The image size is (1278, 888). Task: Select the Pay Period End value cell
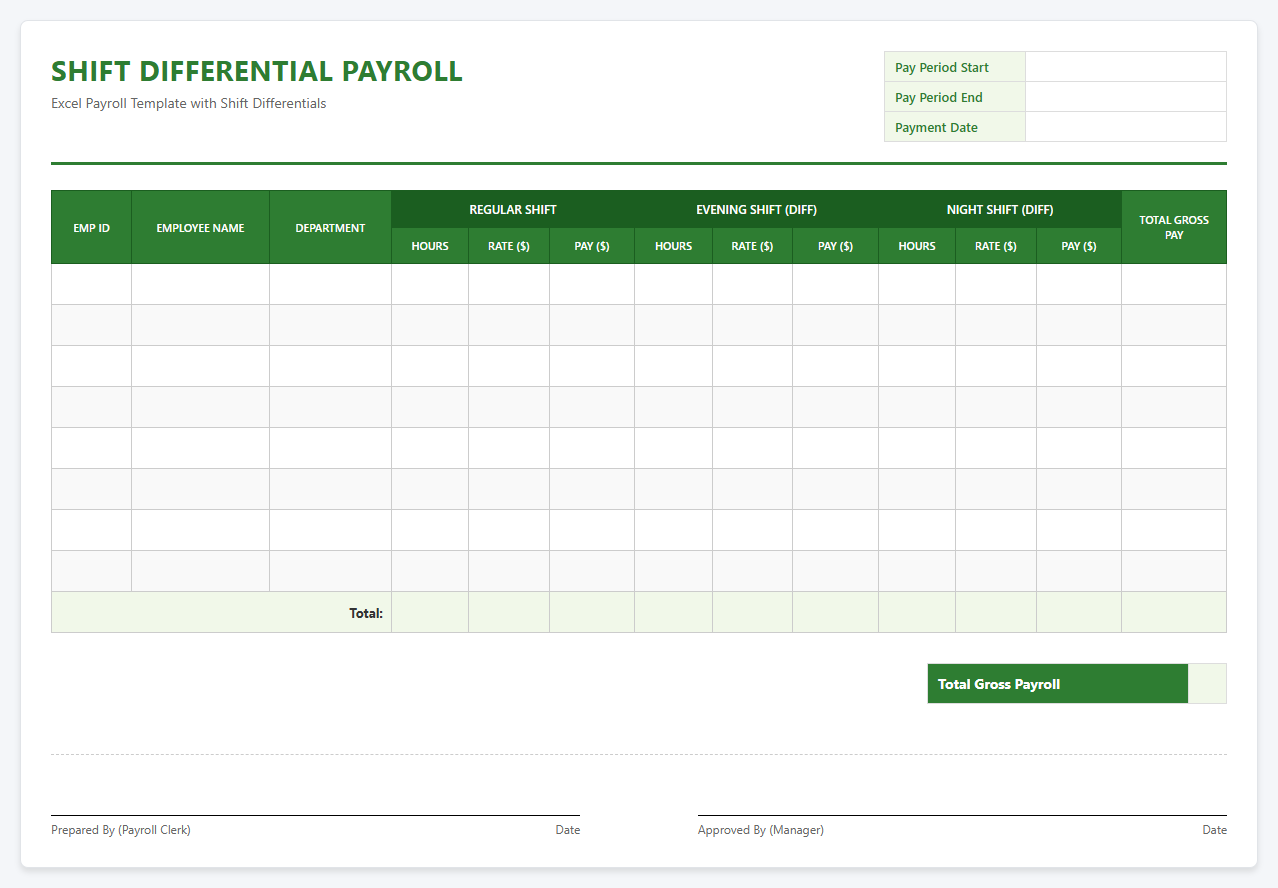(x=1125, y=97)
